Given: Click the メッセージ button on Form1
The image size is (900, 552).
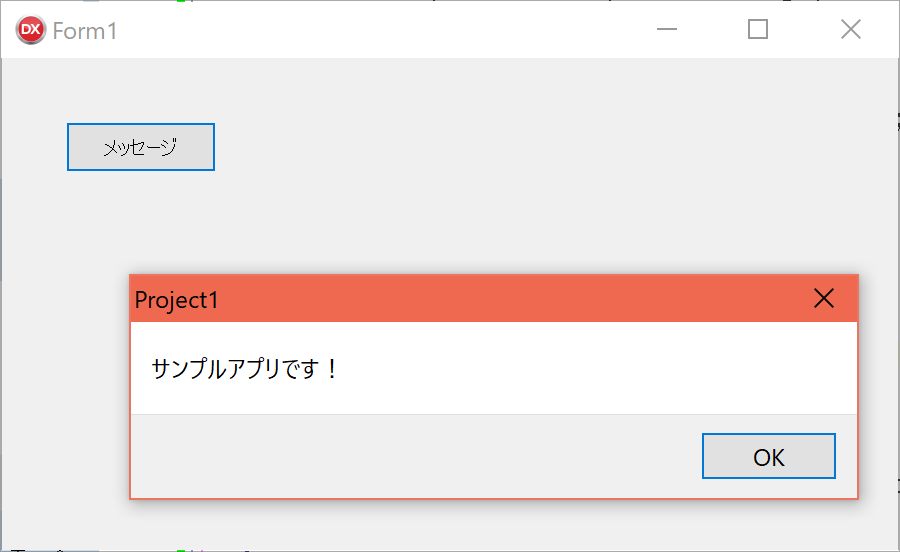Looking at the screenshot, I should (x=141, y=147).
